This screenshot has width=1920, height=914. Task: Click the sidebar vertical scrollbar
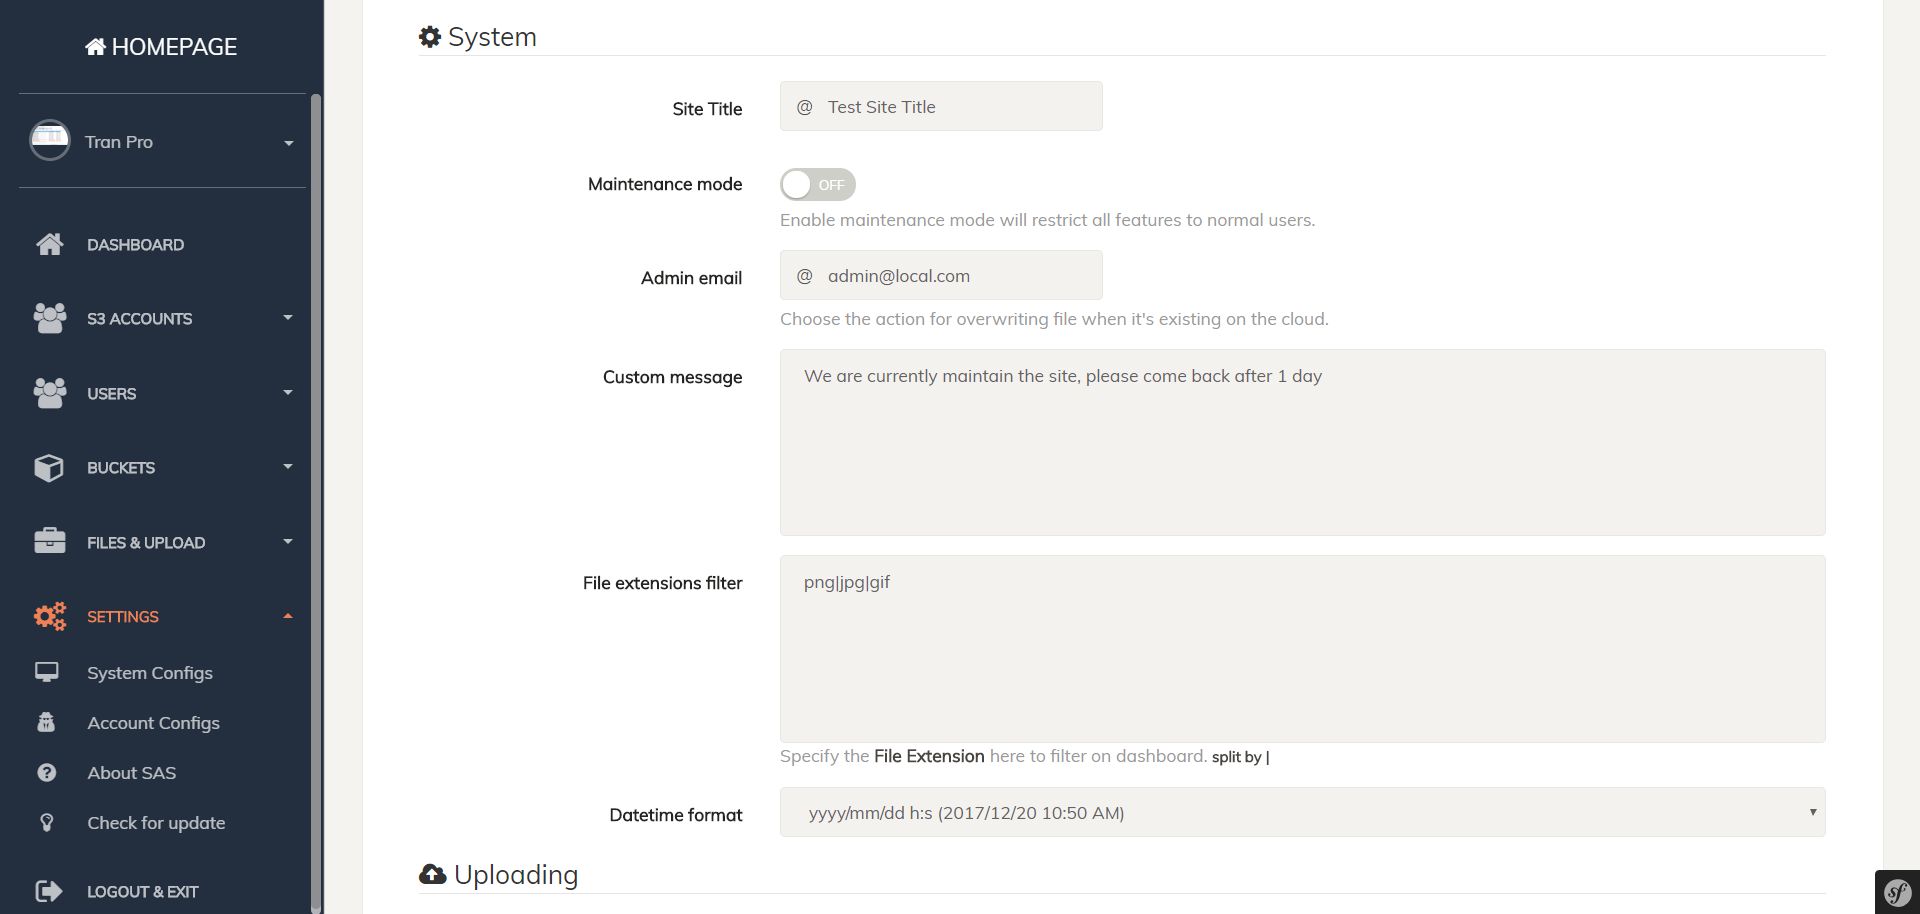[316, 500]
